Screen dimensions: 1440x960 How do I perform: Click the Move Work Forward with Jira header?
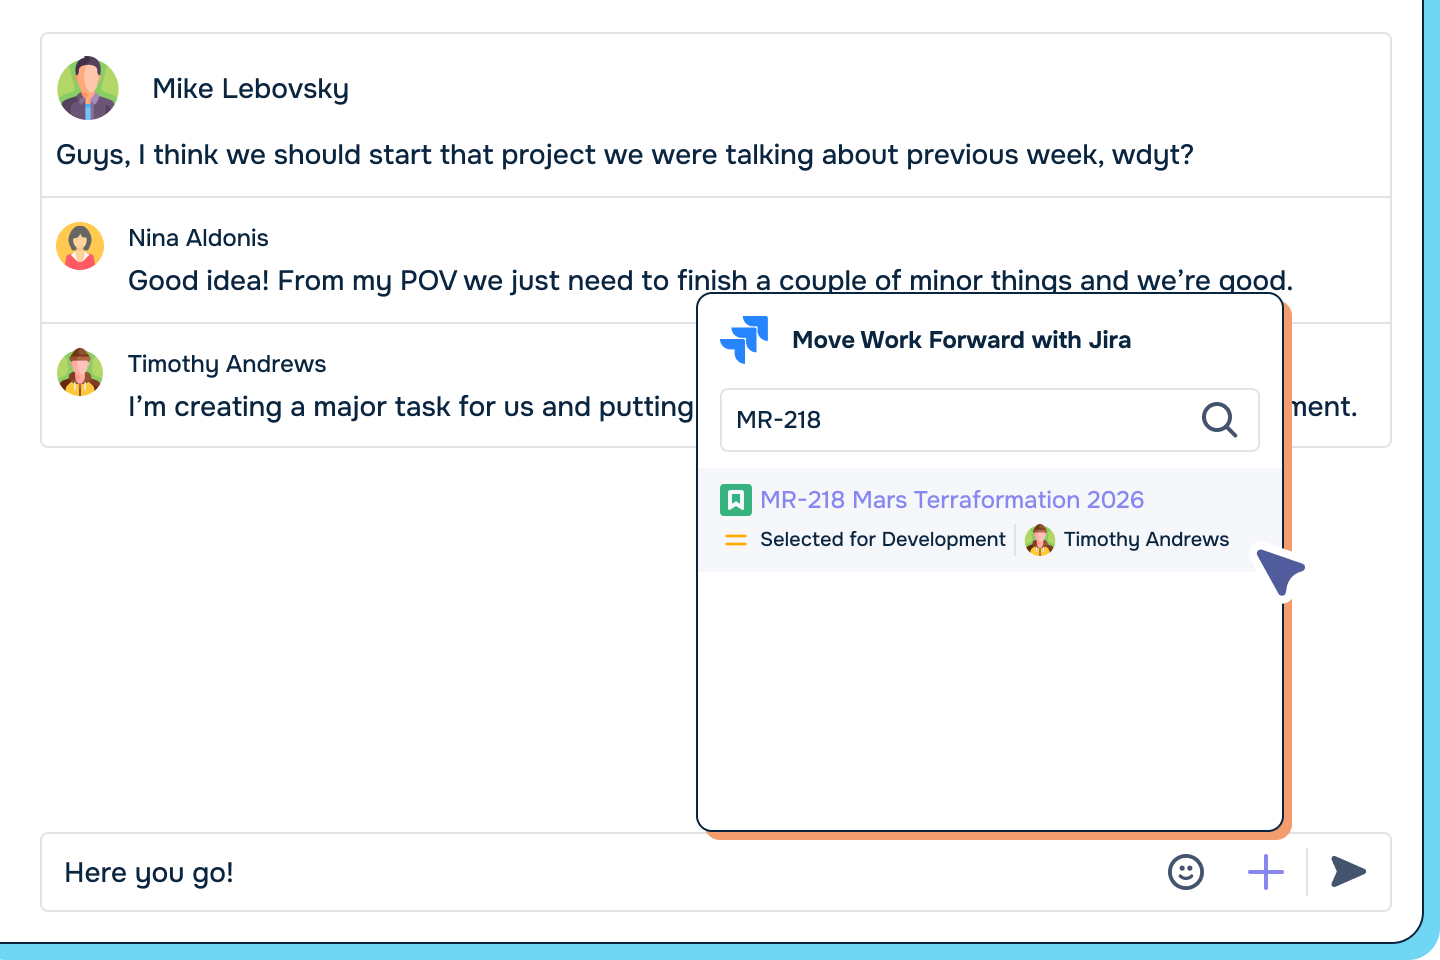click(x=962, y=340)
